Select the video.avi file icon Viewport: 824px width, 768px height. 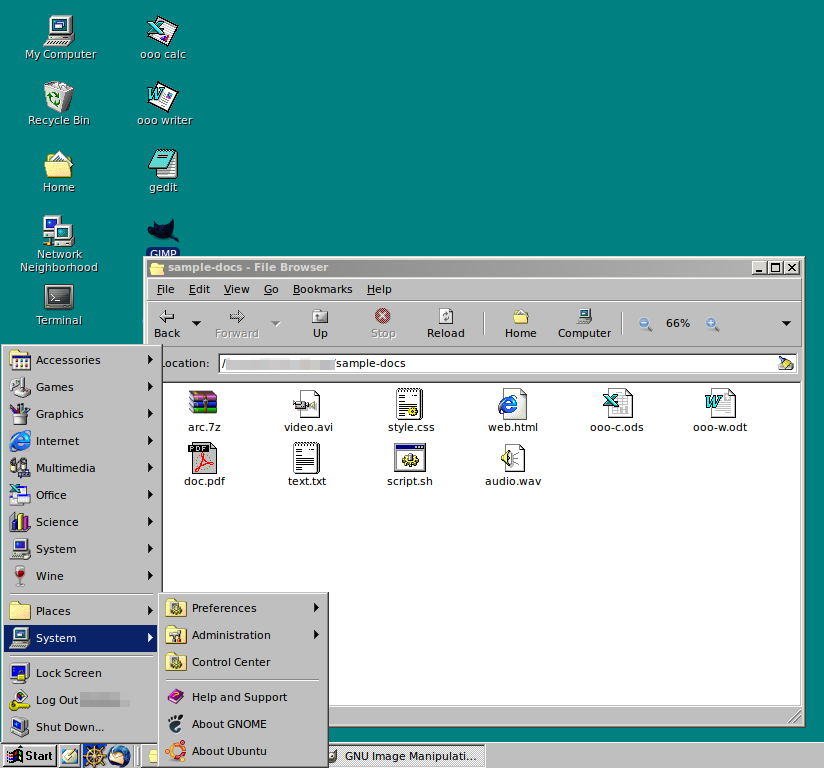click(308, 411)
